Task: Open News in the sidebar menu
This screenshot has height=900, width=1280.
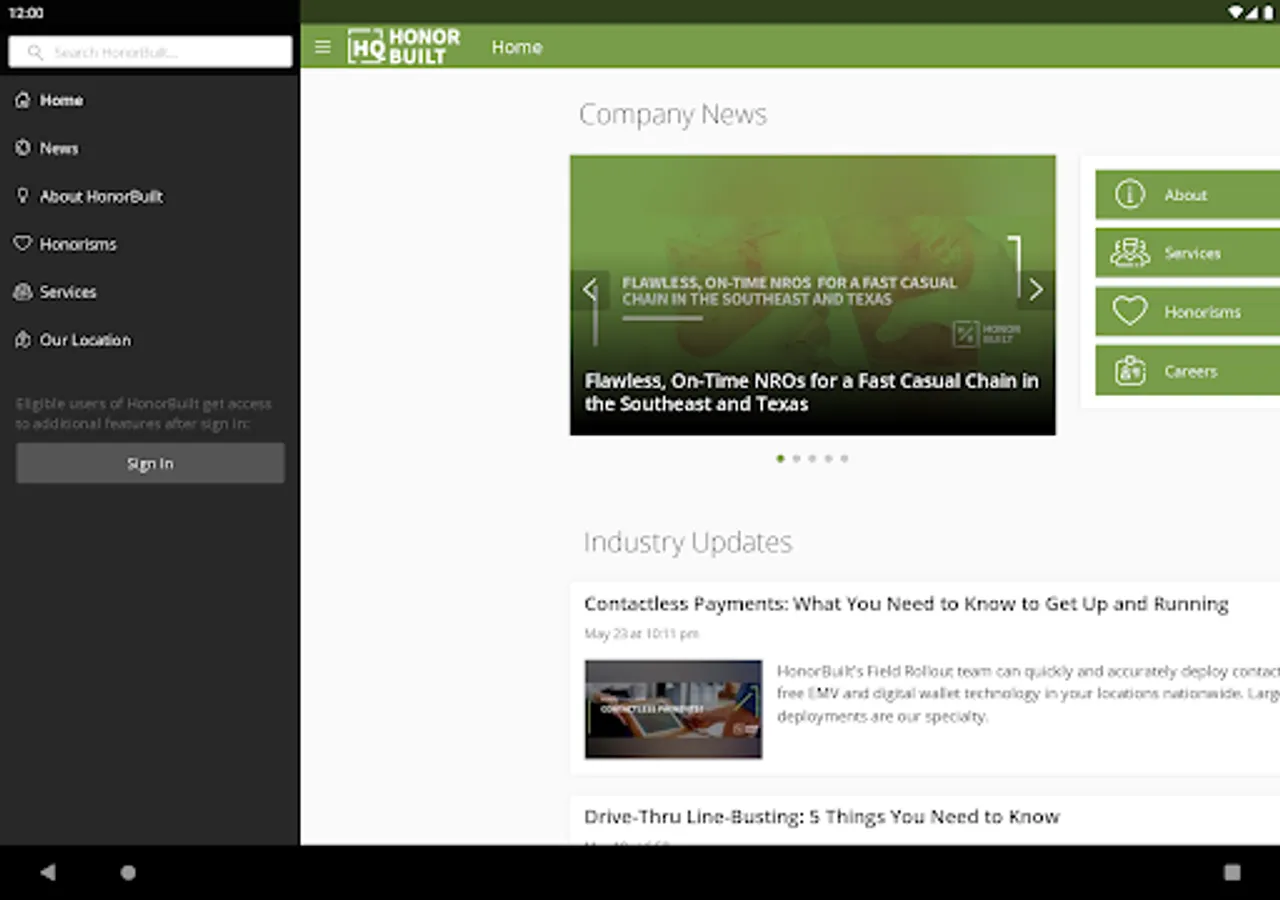Action: pos(150,148)
